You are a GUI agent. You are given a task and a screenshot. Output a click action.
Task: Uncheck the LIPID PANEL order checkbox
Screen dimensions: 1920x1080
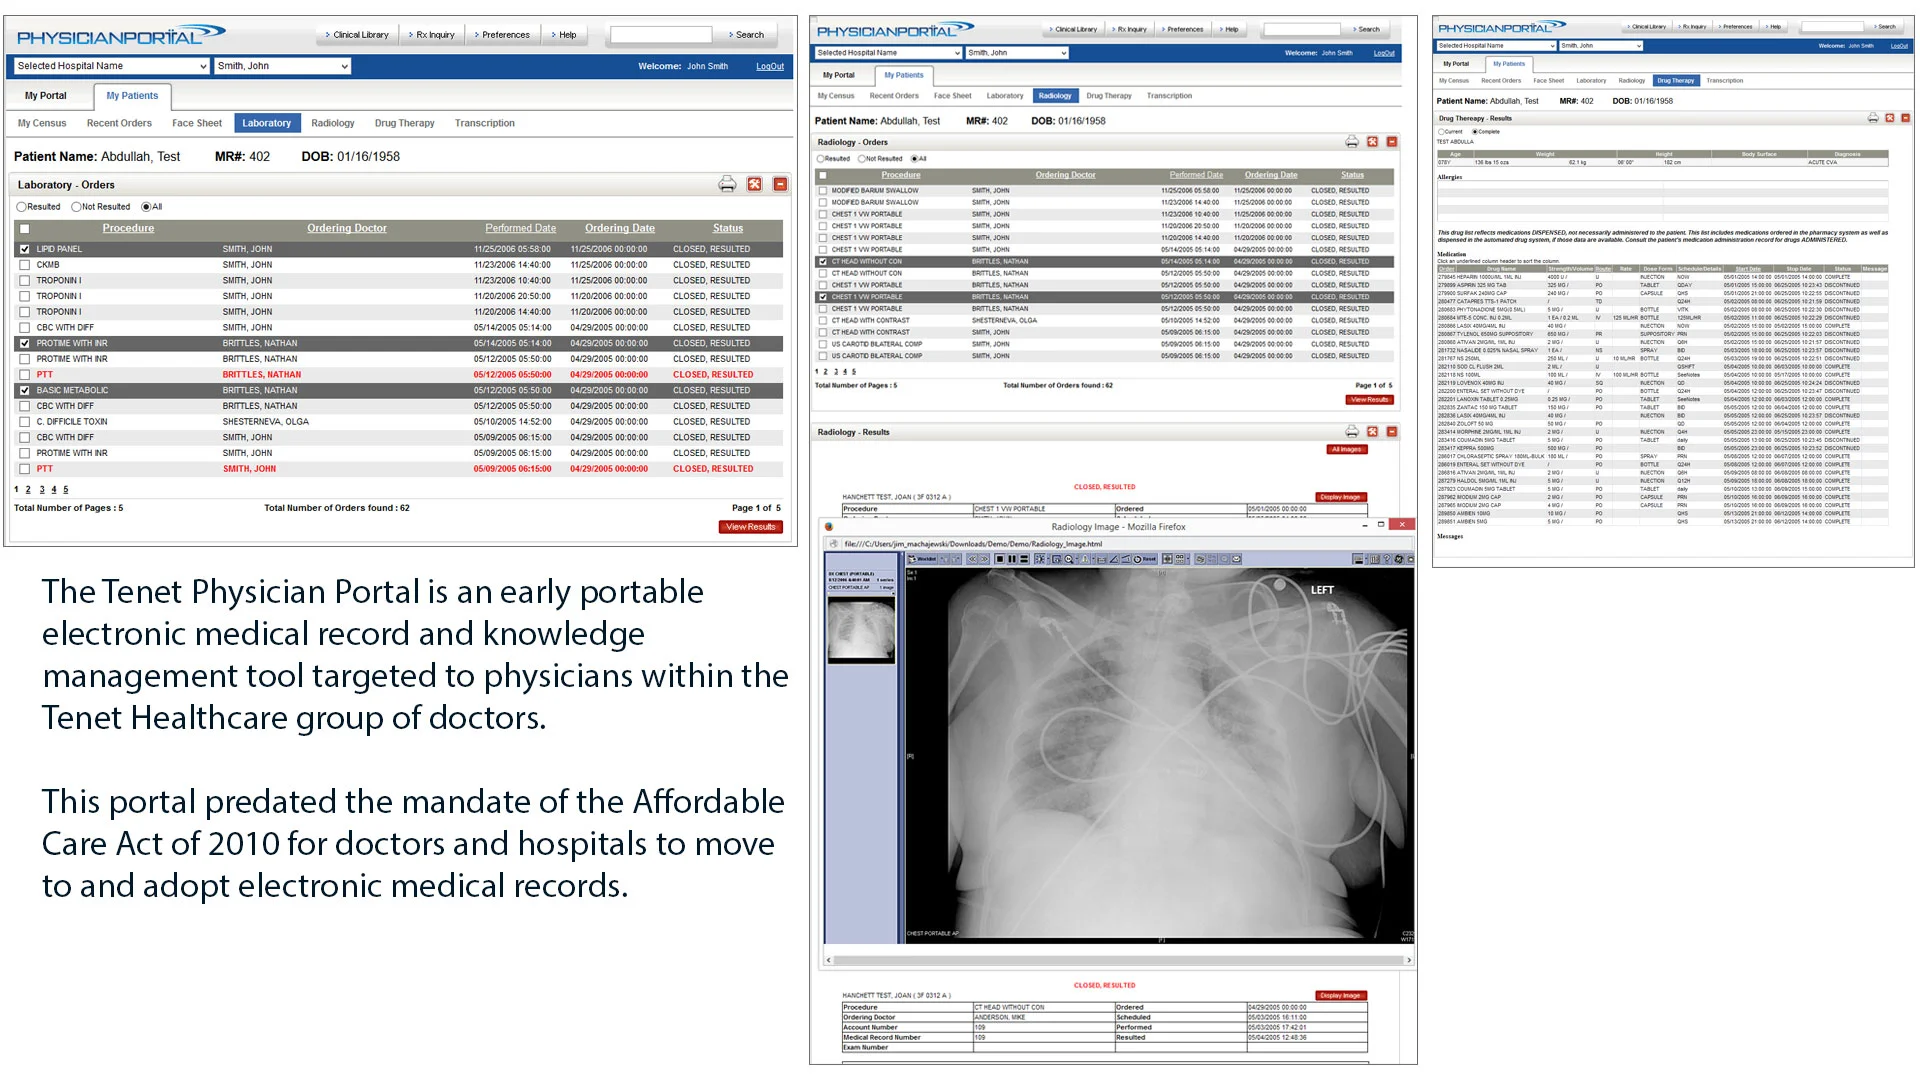pyautogui.click(x=25, y=249)
